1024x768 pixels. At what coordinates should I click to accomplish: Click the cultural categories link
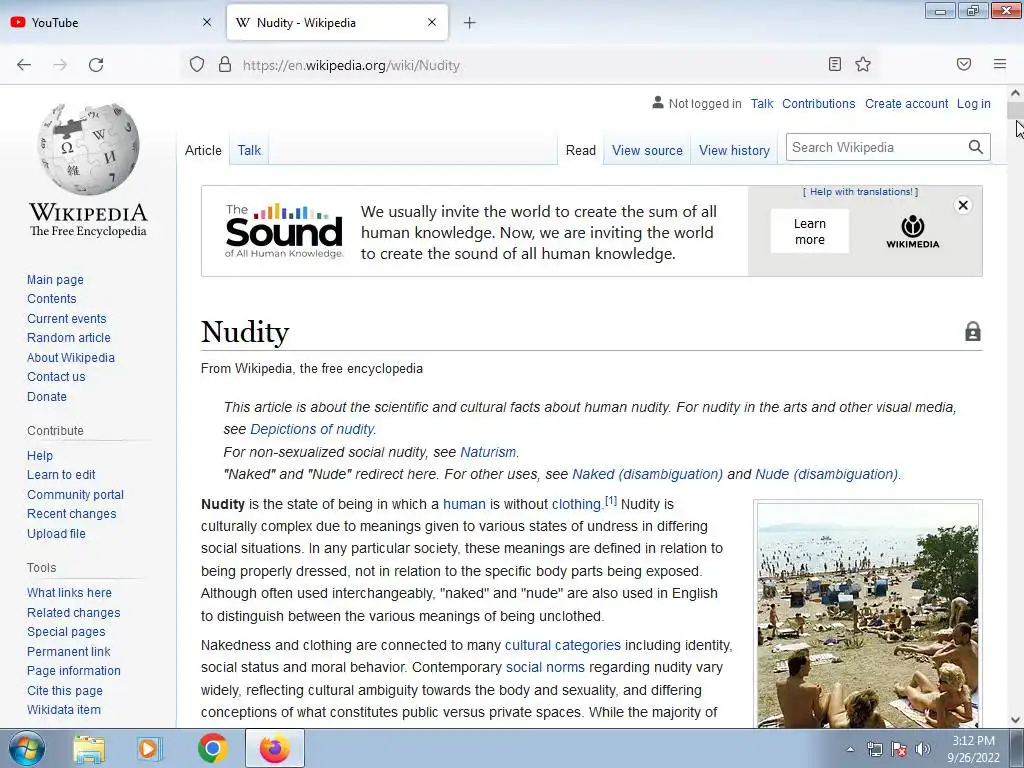[563, 645]
